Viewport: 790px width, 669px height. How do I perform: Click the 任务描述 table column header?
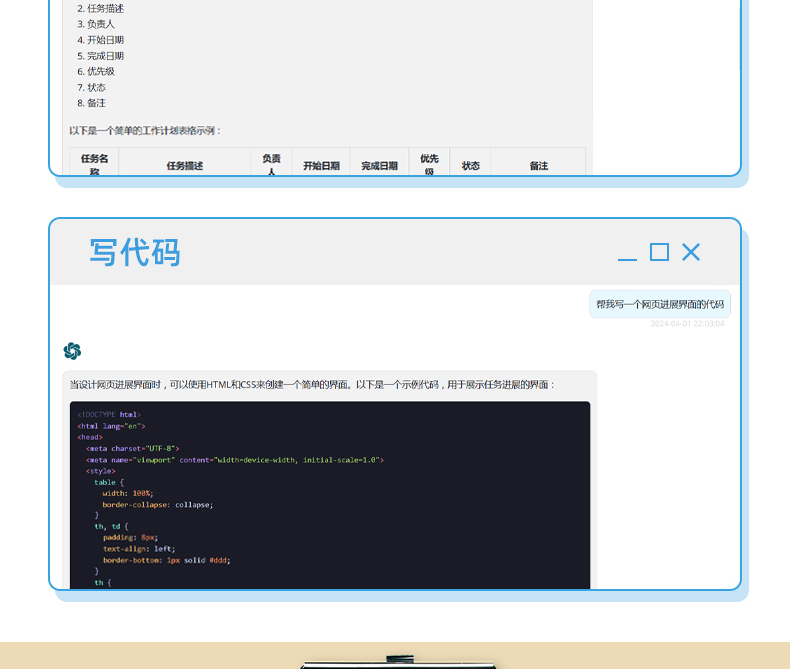(185, 166)
